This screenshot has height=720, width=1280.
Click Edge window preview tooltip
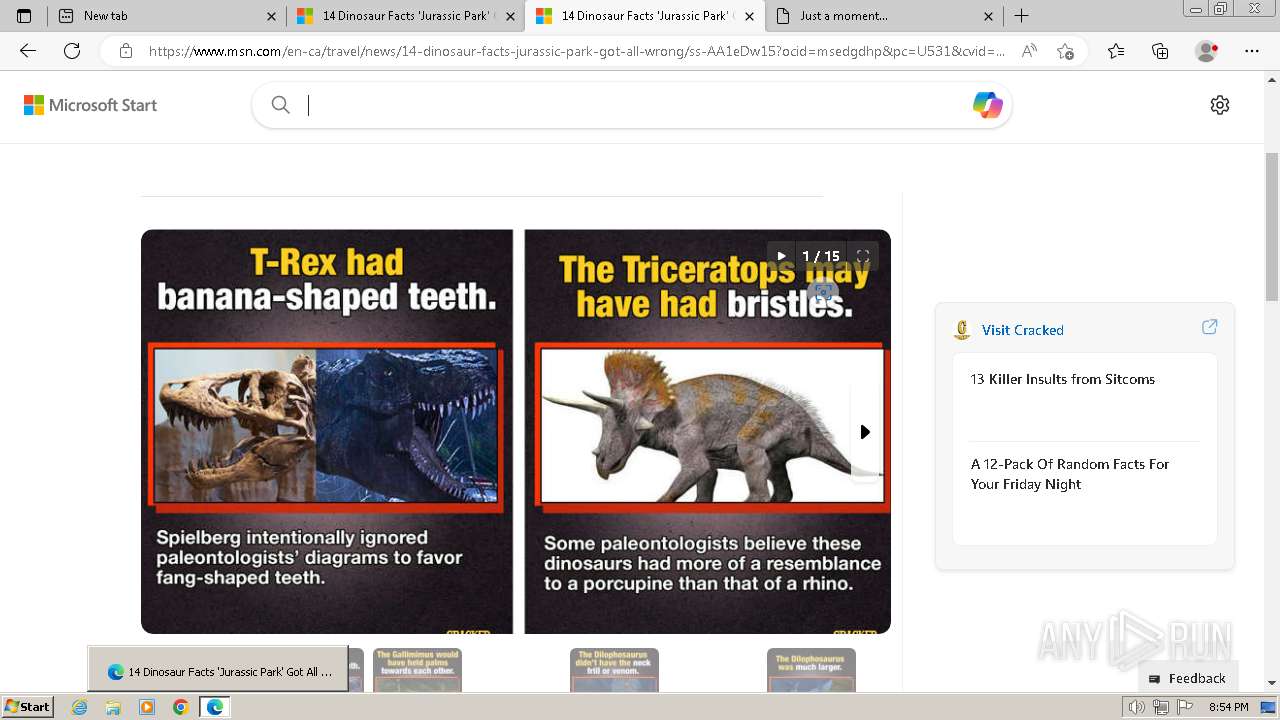click(218, 669)
